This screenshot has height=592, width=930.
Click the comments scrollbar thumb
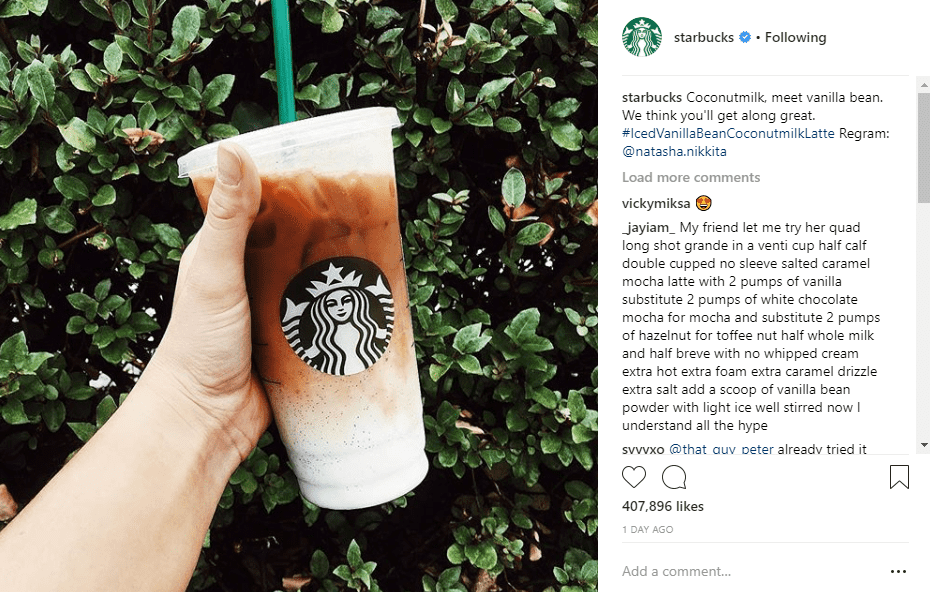(923, 148)
